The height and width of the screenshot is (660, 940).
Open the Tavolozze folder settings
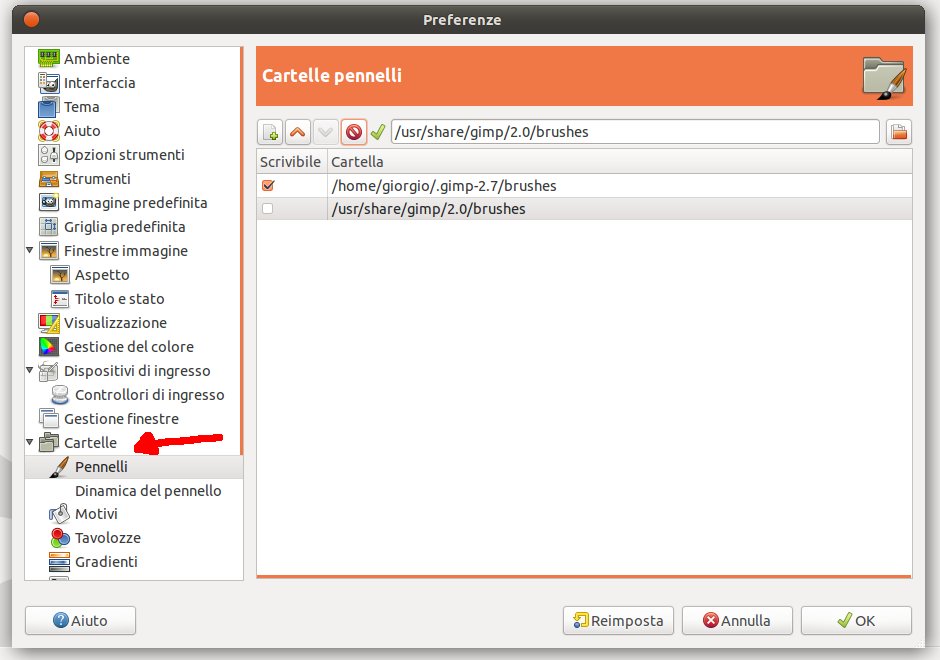108,538
